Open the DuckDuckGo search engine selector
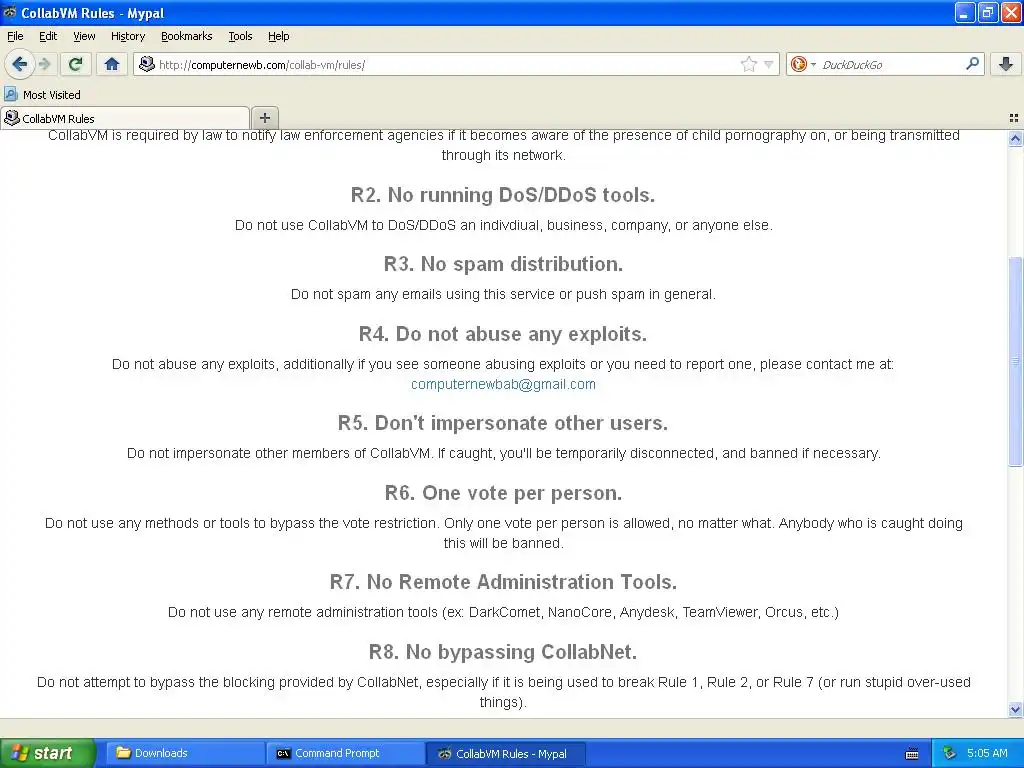 tap(803, 64)
